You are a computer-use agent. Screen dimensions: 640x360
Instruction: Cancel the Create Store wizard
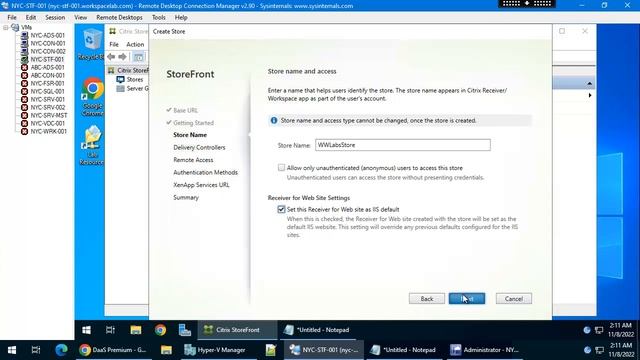513,299
